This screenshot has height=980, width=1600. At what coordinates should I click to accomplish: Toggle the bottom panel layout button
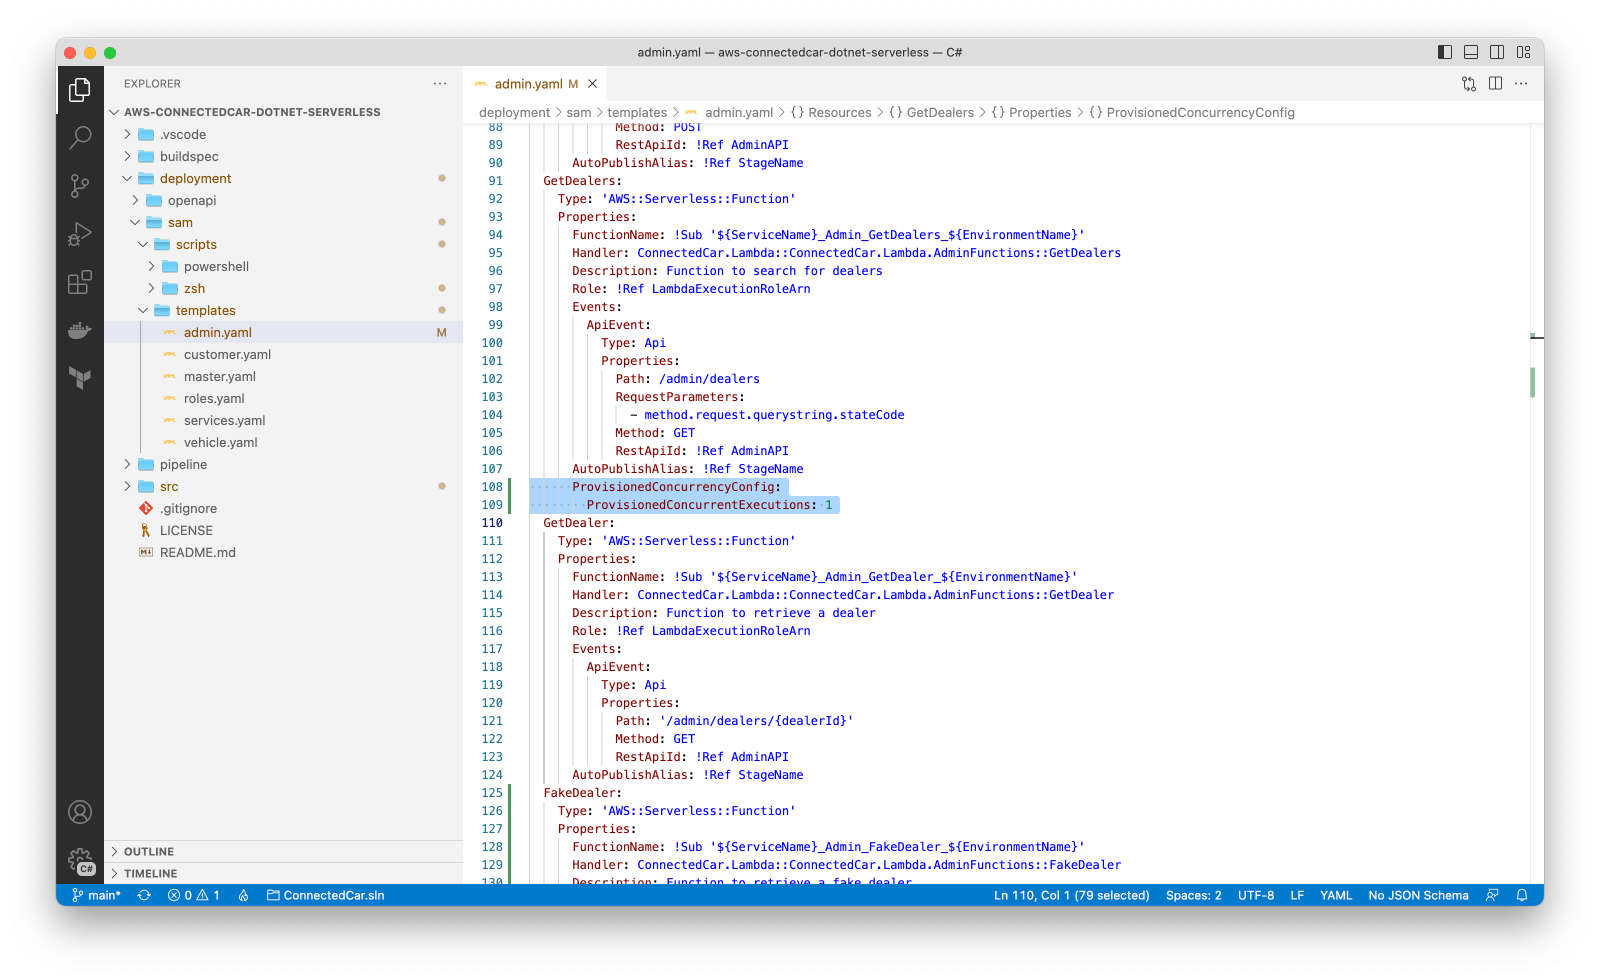[1471, 52]
